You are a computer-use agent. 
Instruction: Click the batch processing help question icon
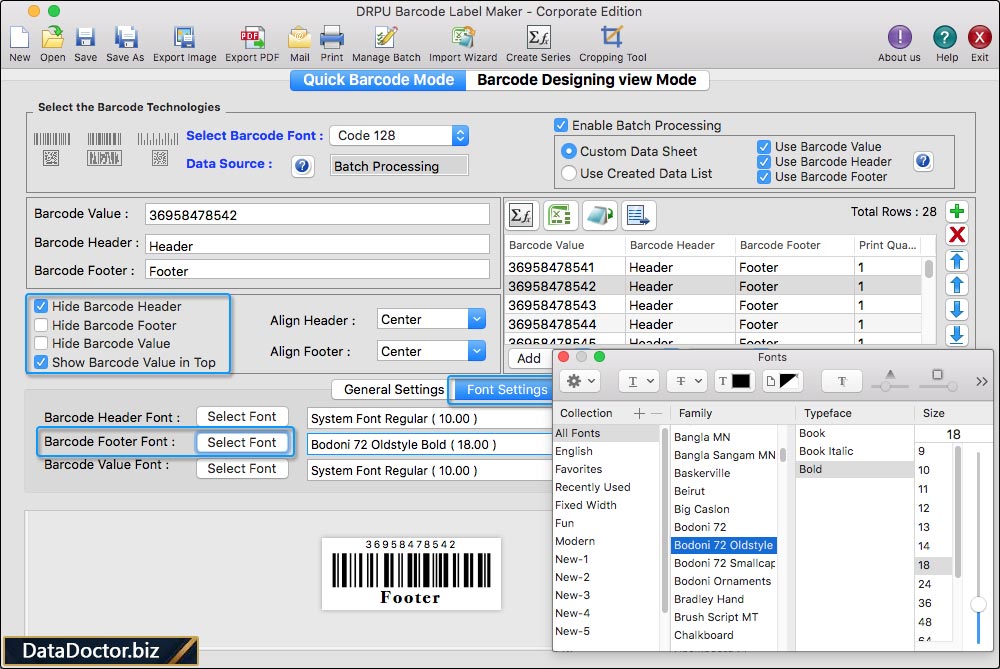(923, 161)
